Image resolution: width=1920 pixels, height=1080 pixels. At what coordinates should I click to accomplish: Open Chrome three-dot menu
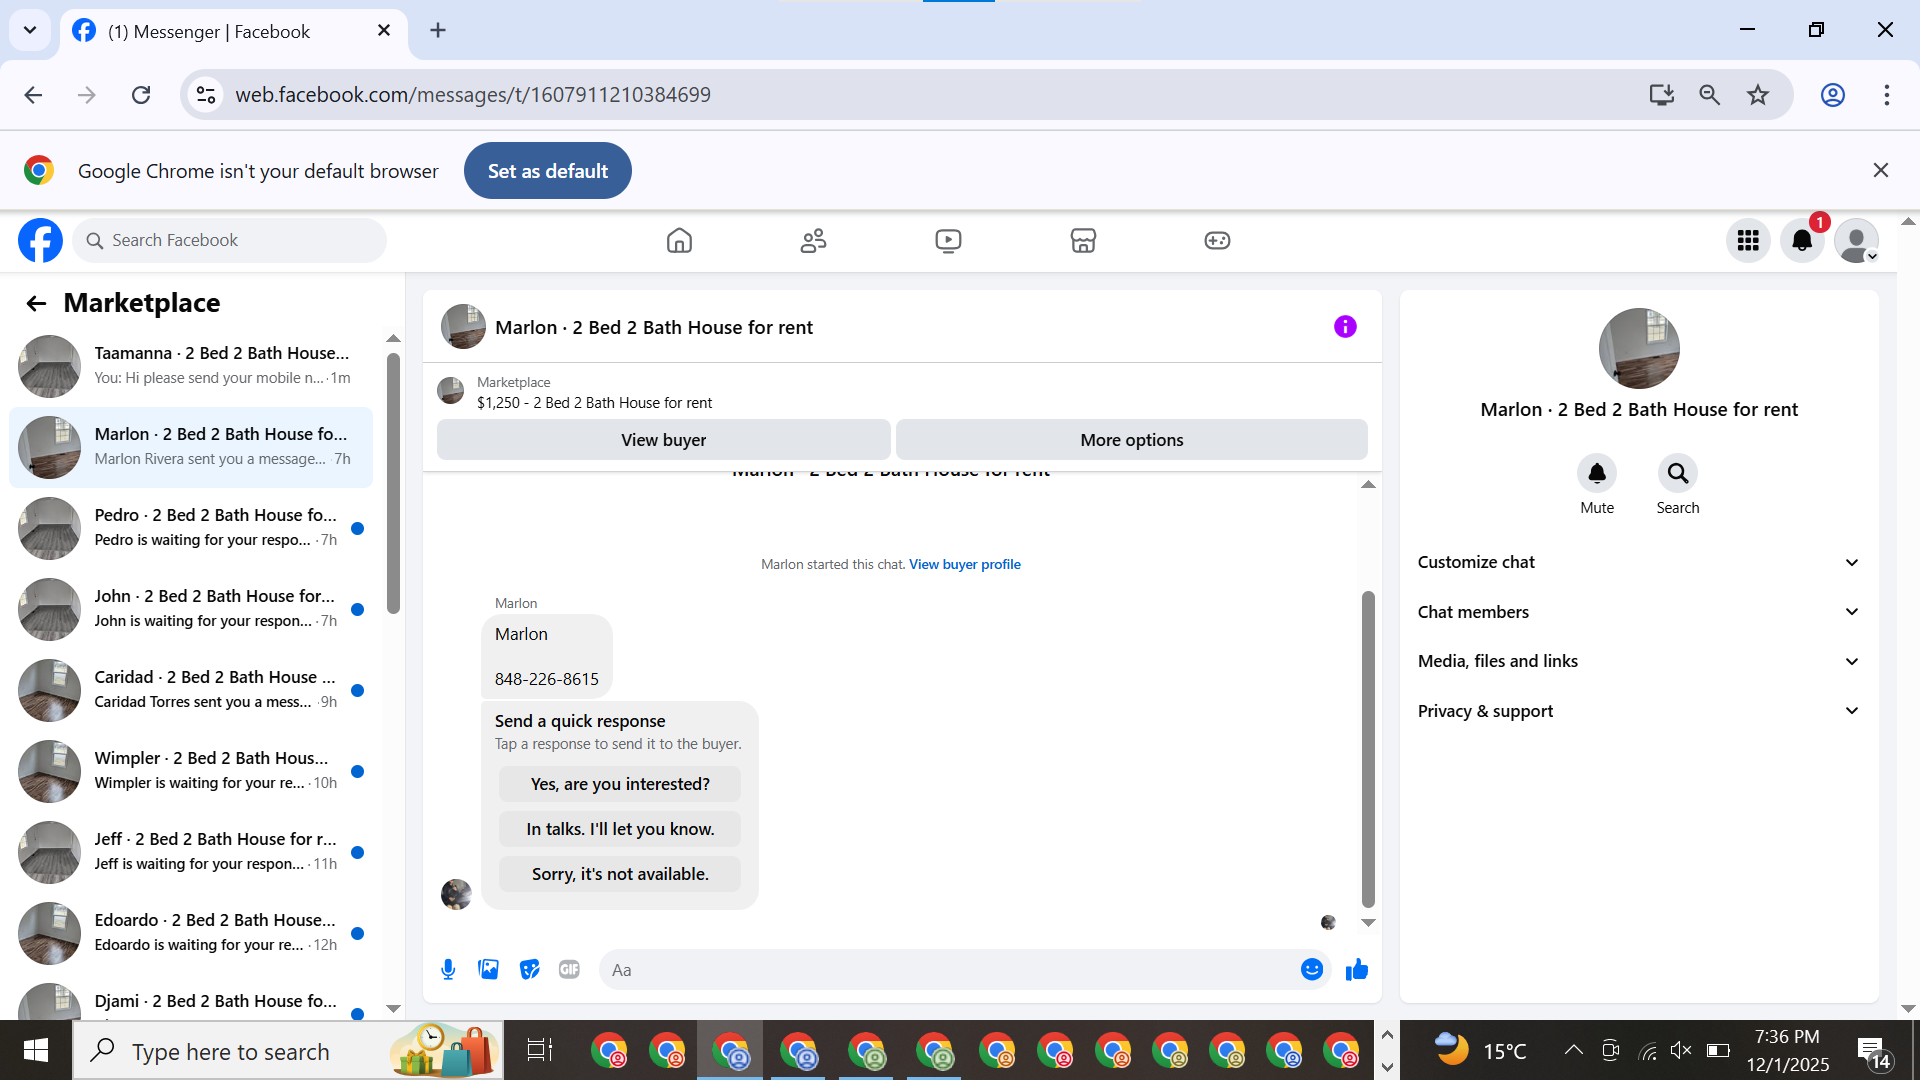tap(1886, 95)
